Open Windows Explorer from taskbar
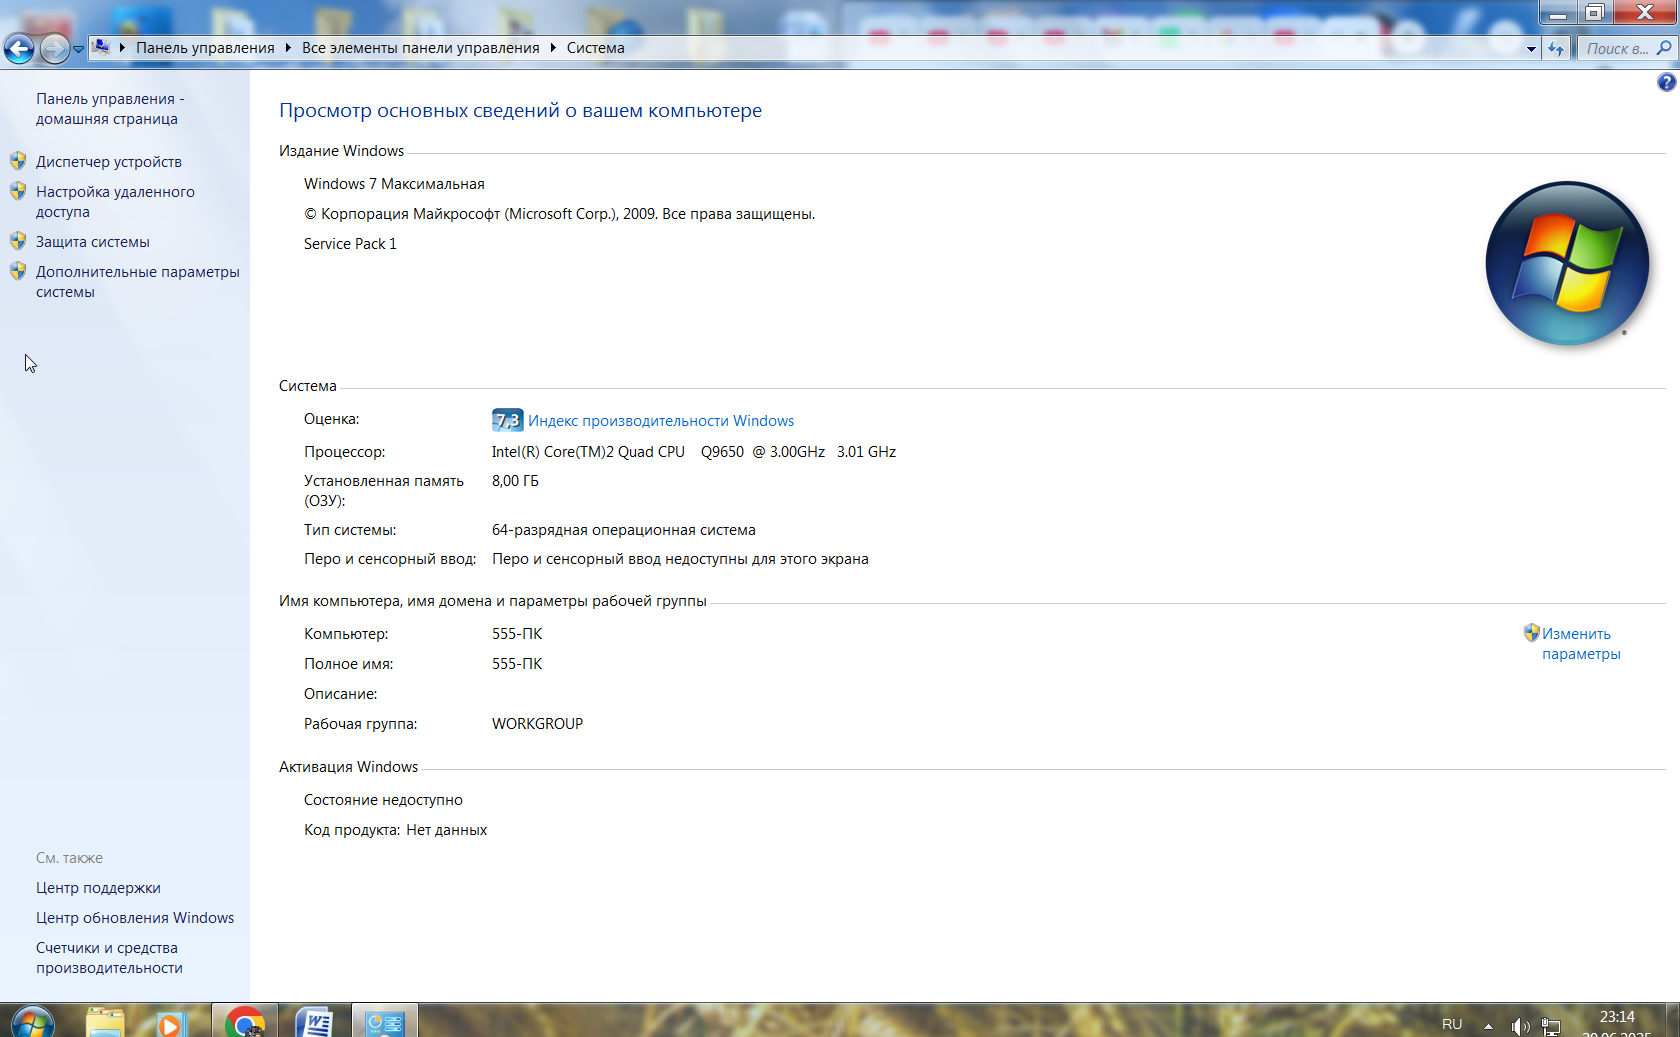Viewport: 1680px width, 1037px height. [105, 1022]
